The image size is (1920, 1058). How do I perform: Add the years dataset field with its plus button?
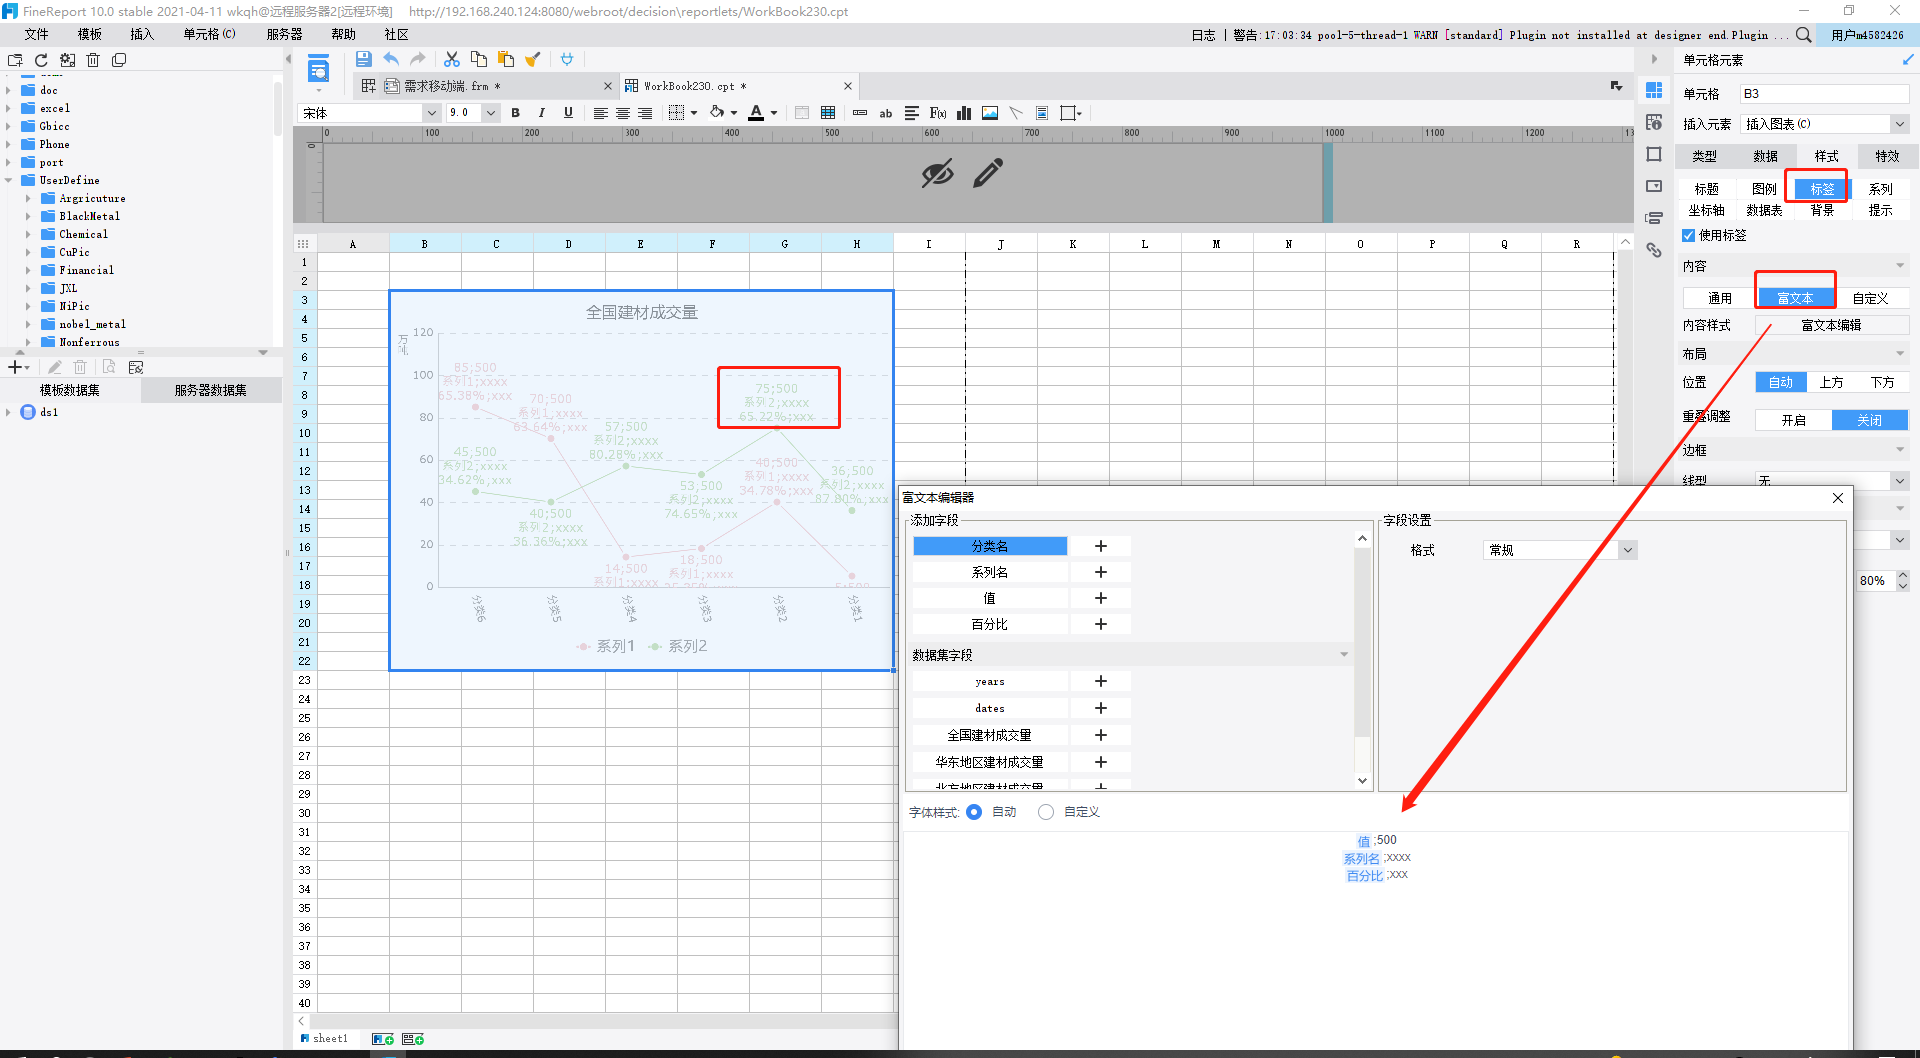(1101, 681)
